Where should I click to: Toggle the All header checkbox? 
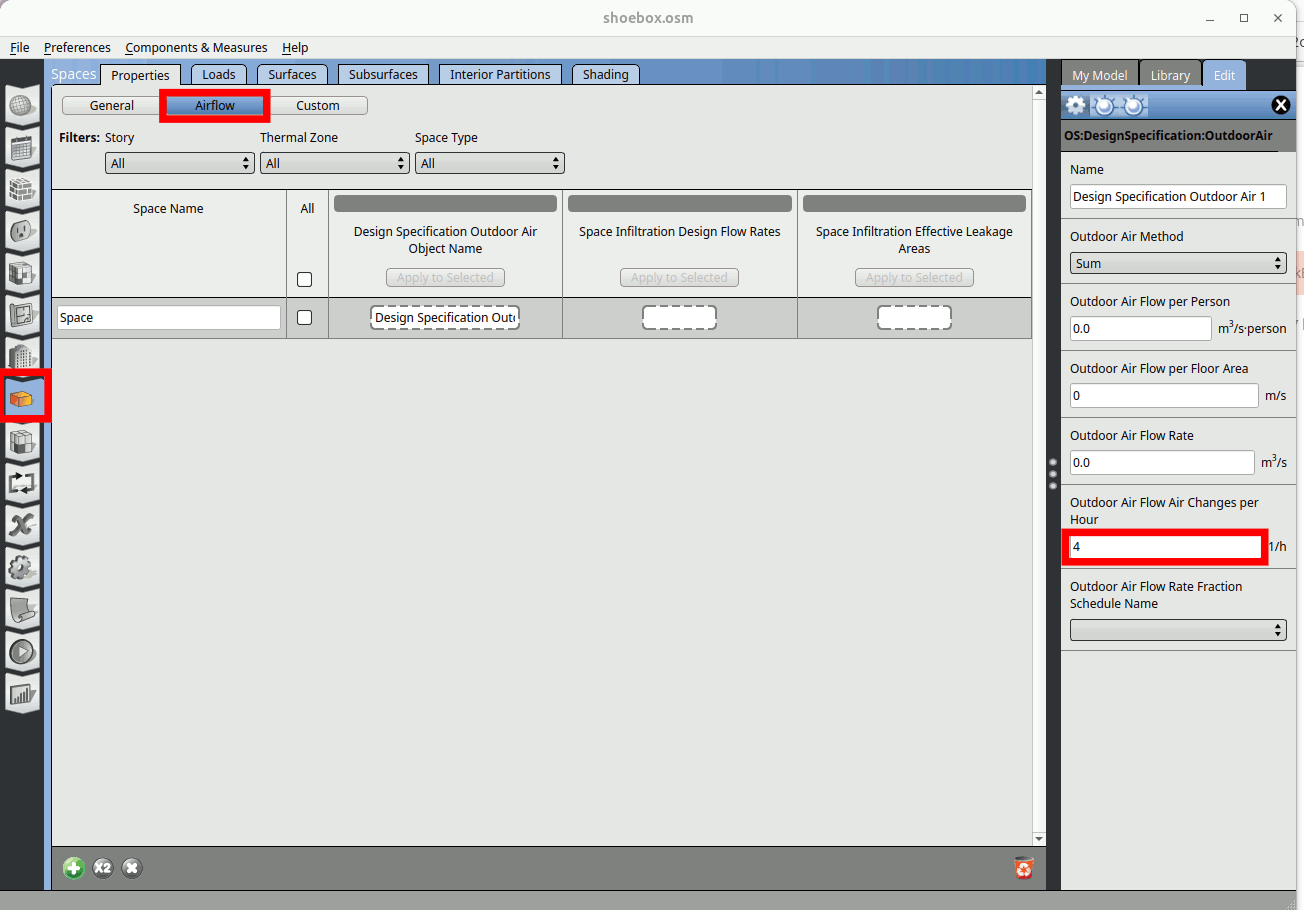pyautogui.click(x=305, y=280)
